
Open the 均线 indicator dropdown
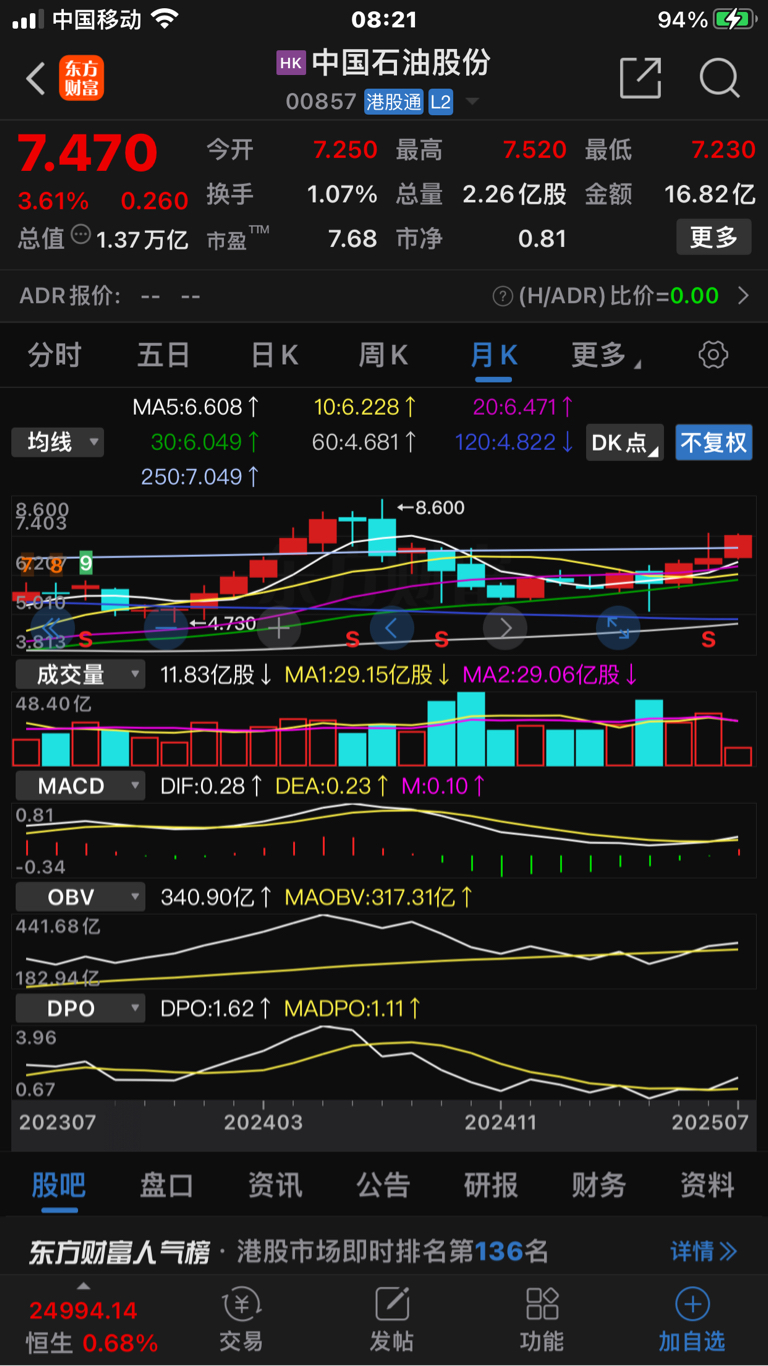pyautogui.click(x=58, y=442)
